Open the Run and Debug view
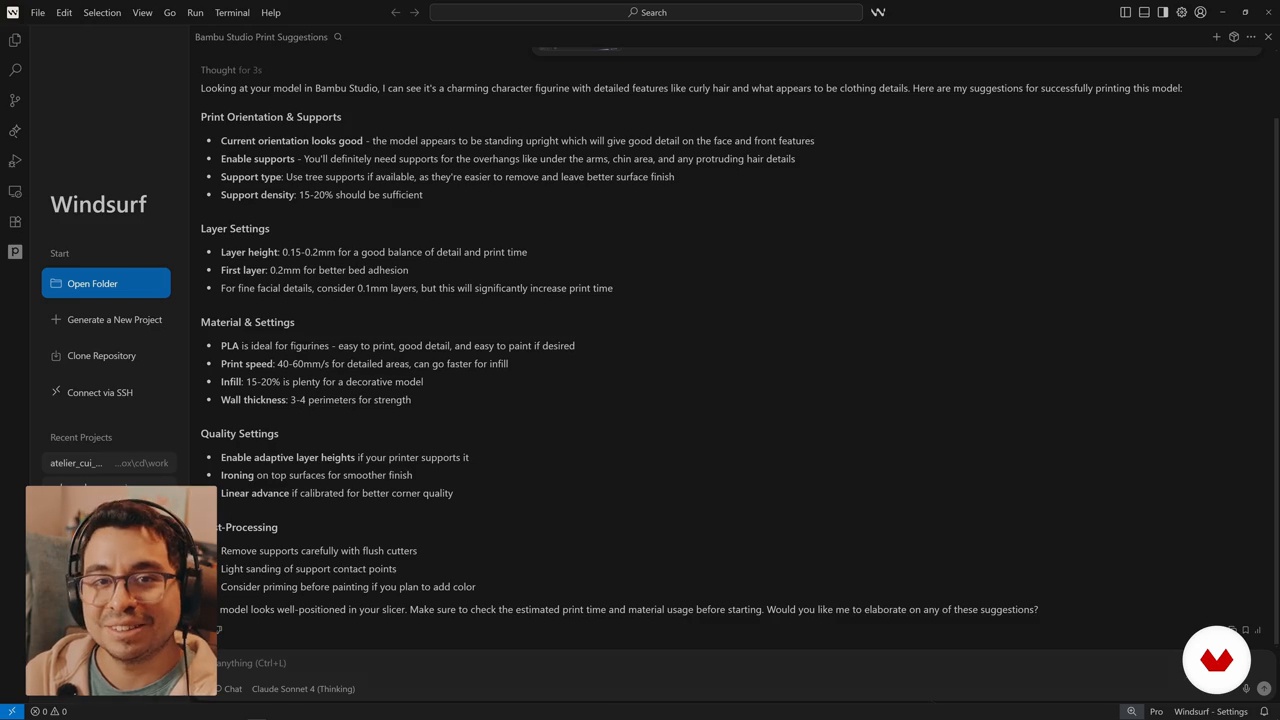Screen dimensions: 1280x720 [15, 161]
